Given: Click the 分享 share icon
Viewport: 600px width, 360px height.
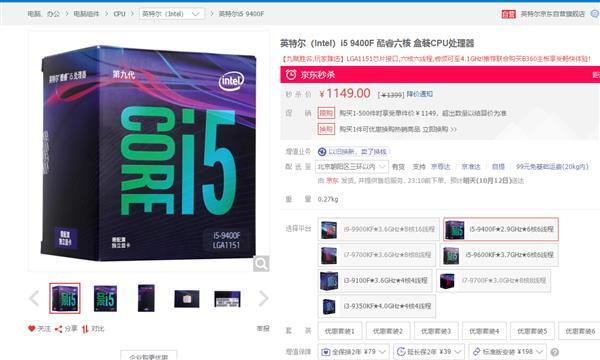Looking at the screenshot, I should [x=58, y=329].
